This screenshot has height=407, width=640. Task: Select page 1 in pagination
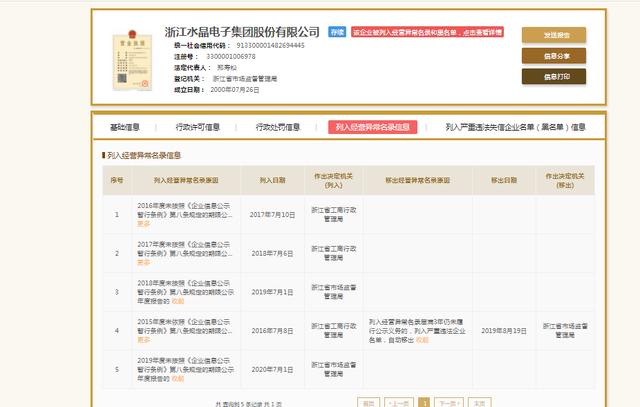(424, 402)
